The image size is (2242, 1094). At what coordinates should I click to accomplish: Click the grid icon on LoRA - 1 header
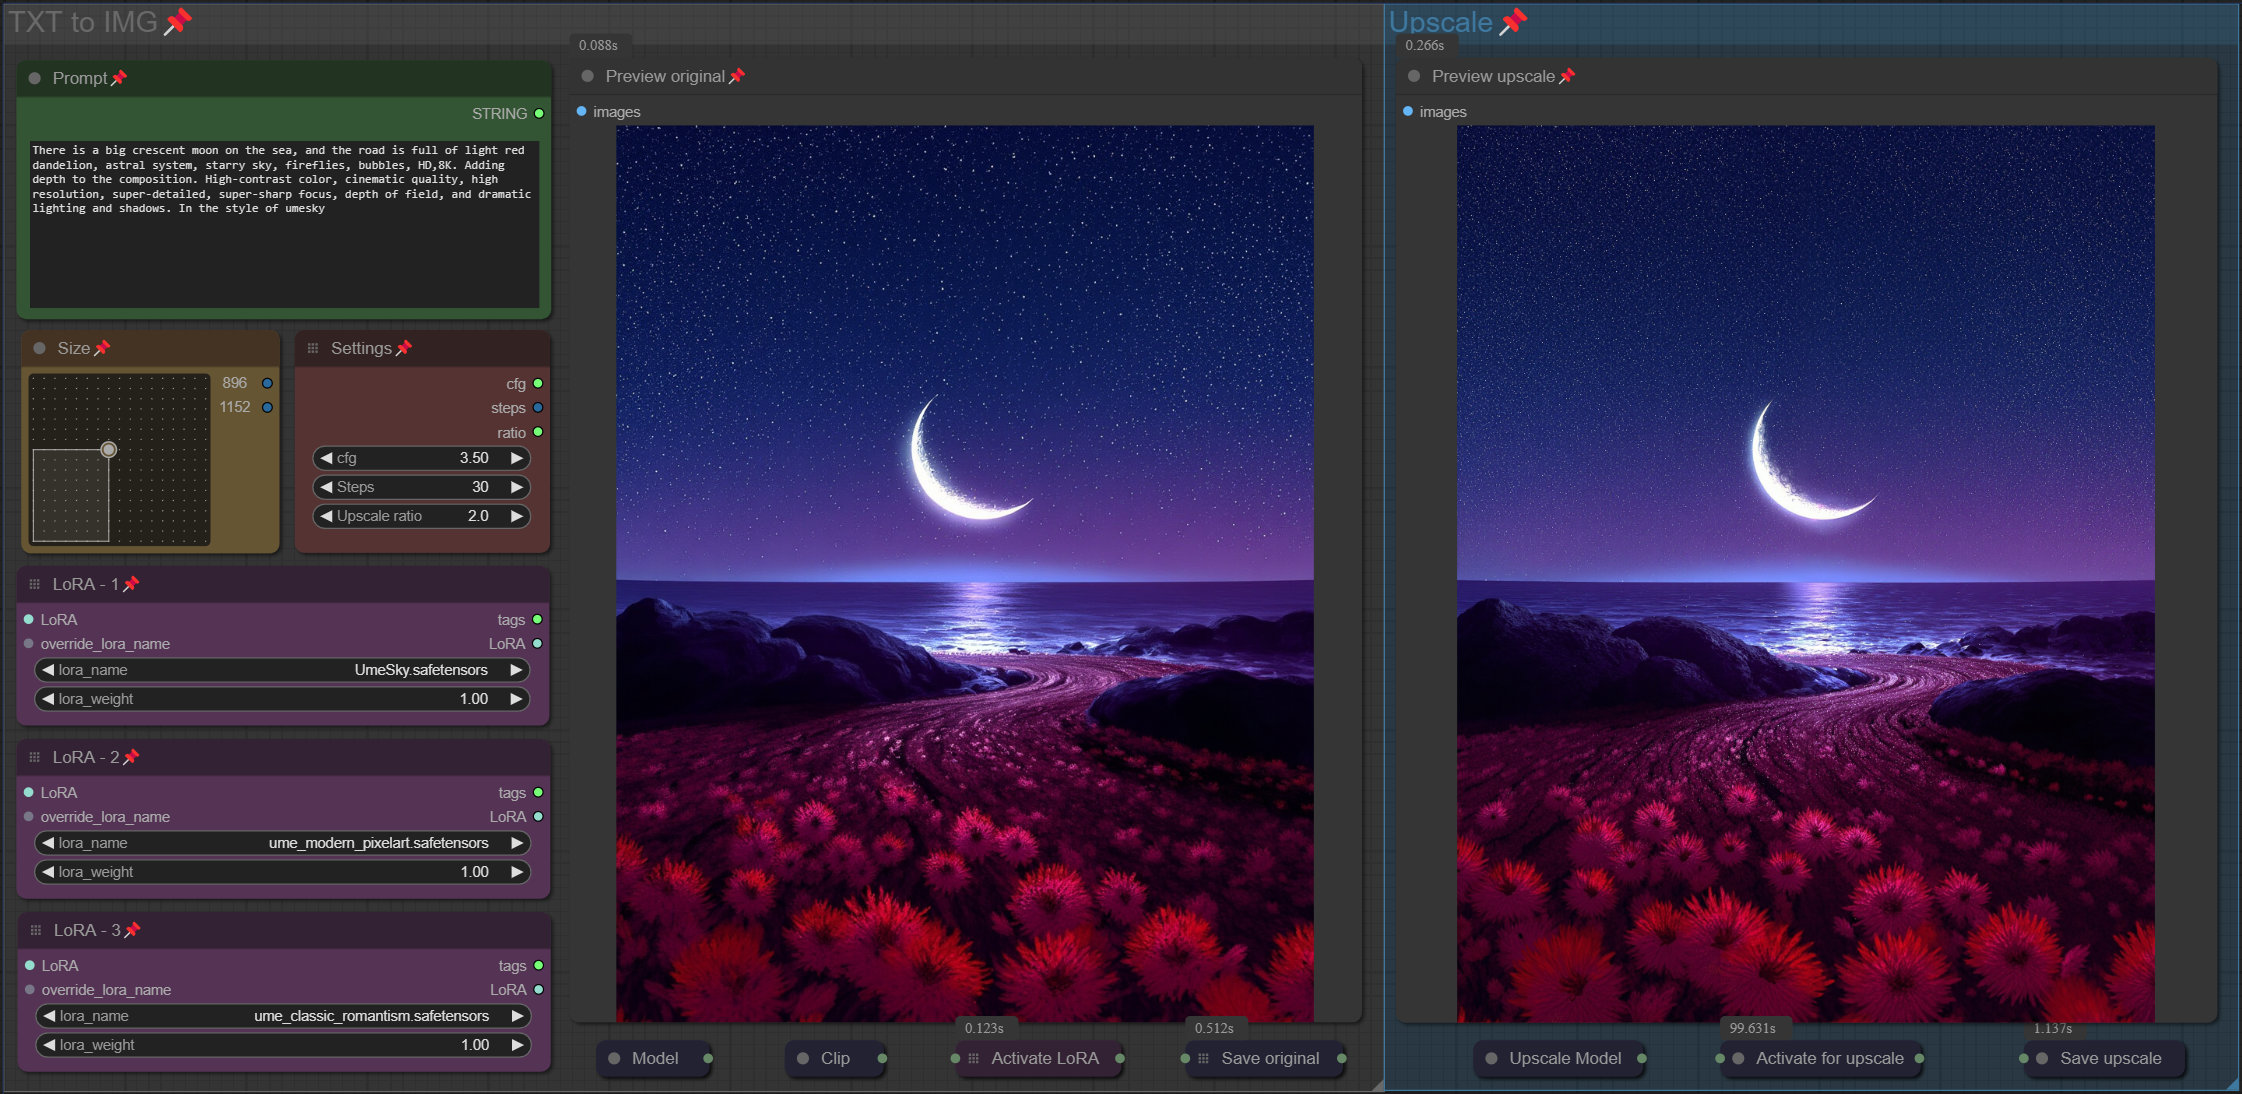tap(35, 584)
